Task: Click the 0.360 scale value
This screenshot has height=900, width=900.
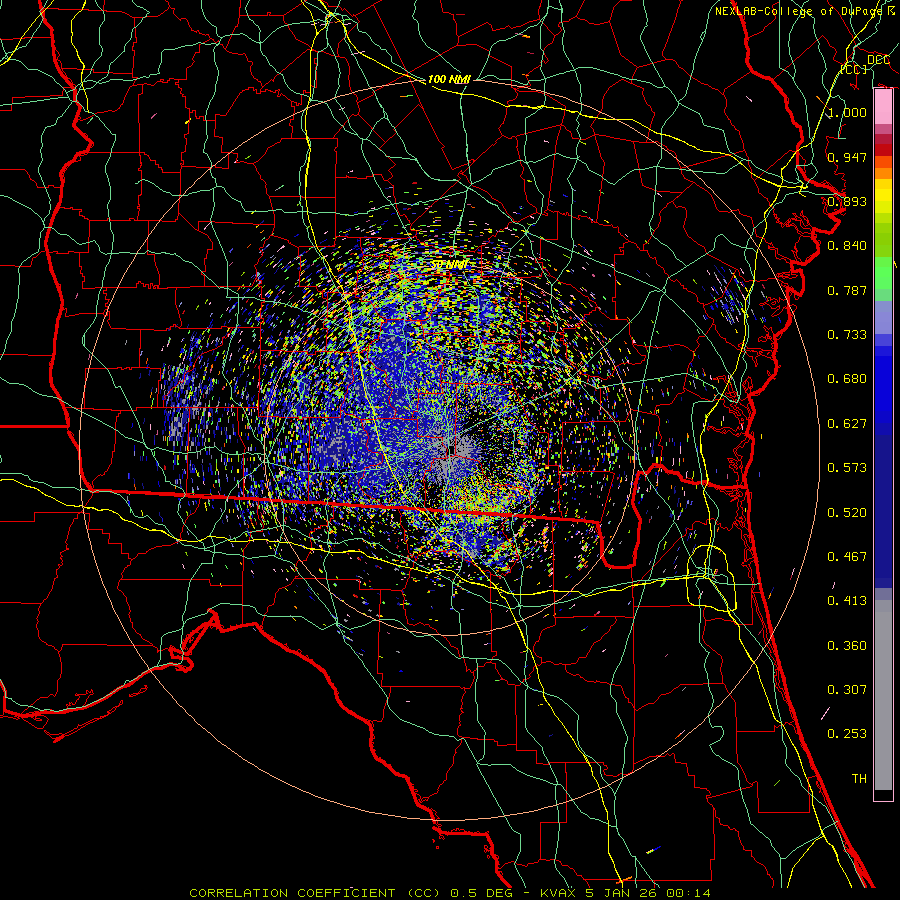Action: (x=847, y=646)
